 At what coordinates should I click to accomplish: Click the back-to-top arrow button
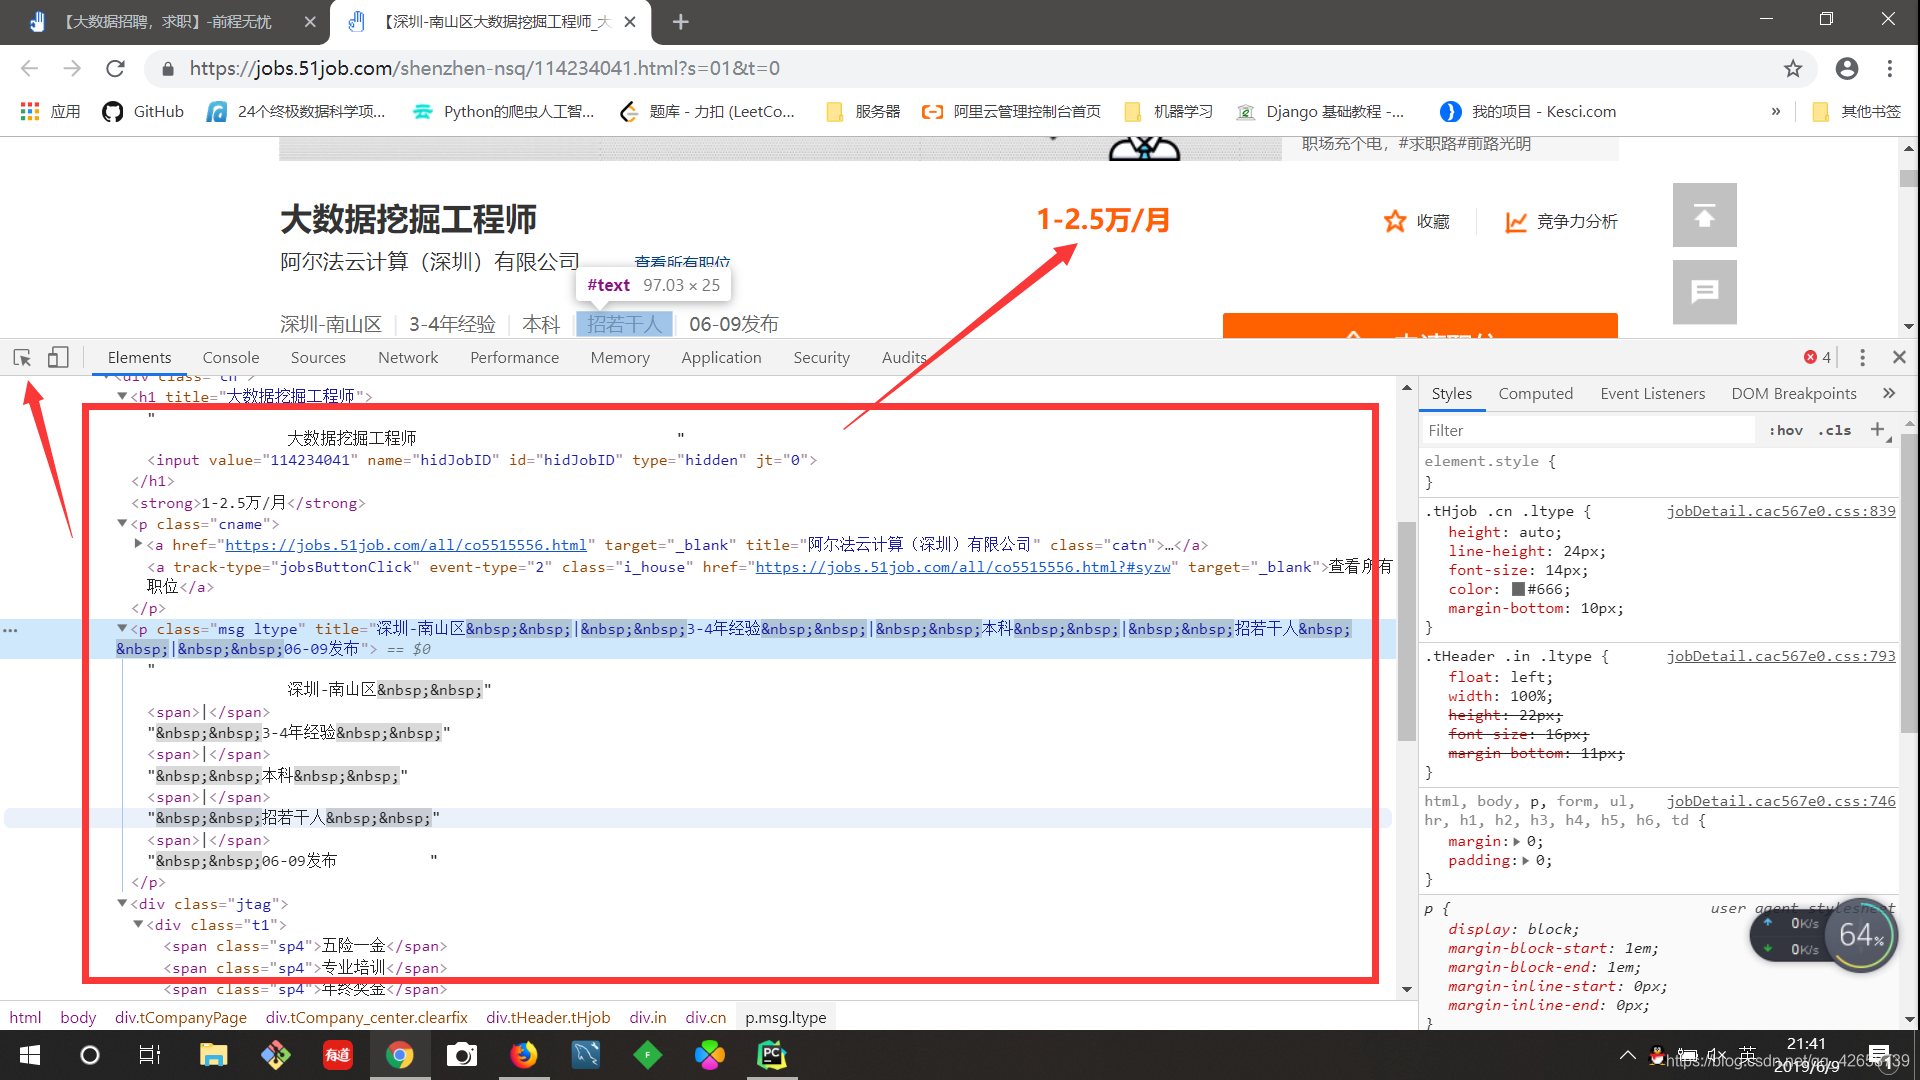tap(1705, 215)
